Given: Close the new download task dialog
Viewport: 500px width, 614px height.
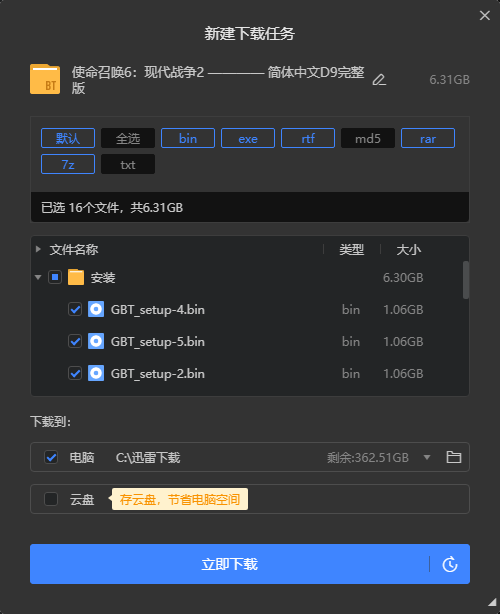Looking at the screenshot, I should click(485, 16).
